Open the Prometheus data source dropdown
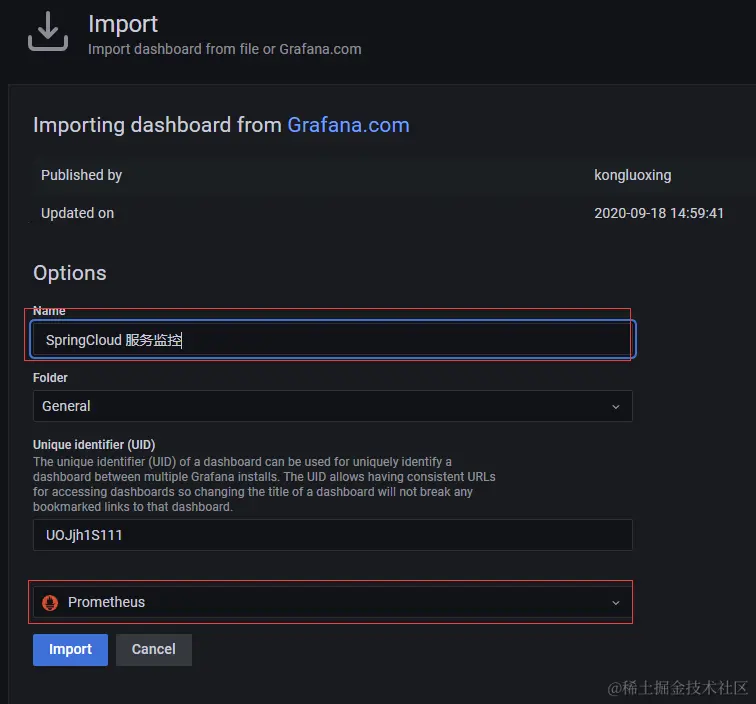This screenshot has height=704, width=756. pos(333,602)
